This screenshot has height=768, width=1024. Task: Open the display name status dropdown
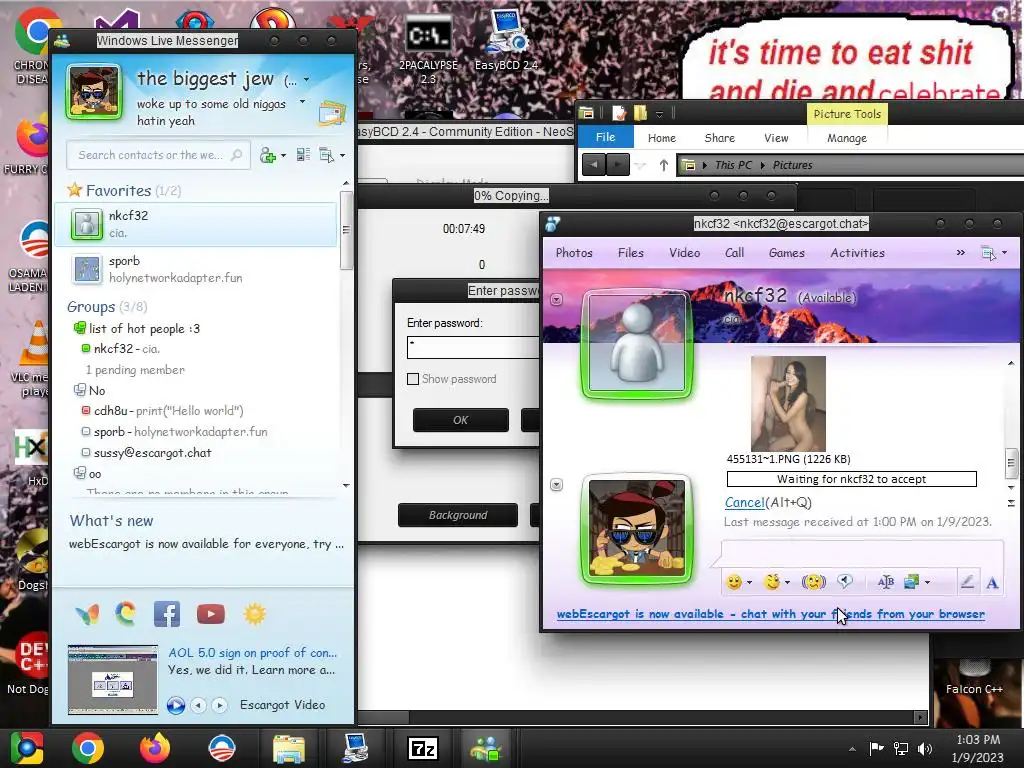306,80
